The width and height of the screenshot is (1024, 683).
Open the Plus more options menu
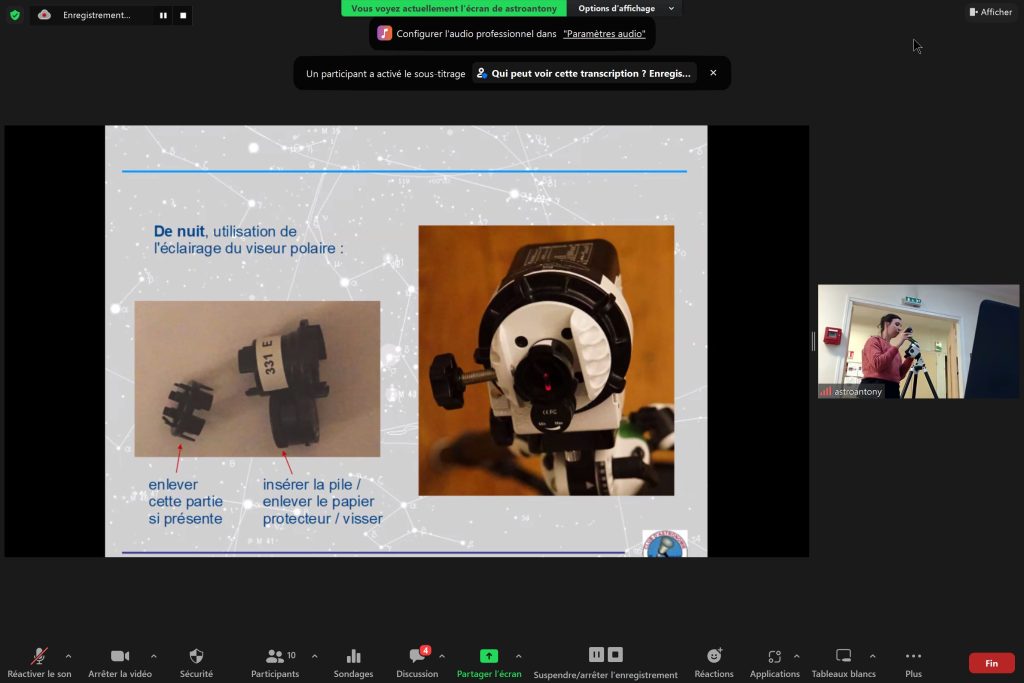tap(914, 662)
